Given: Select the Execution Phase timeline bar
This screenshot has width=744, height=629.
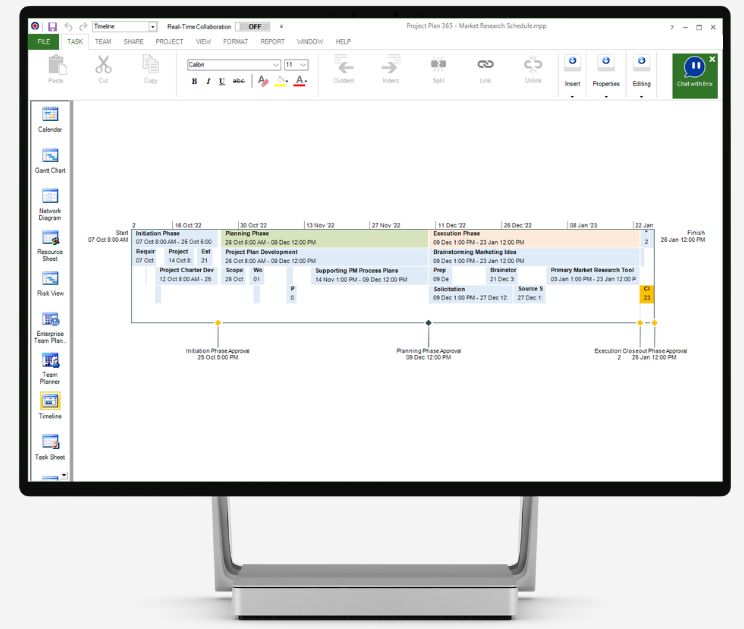Looking at the screenshot, I should (x=534, y=238).
